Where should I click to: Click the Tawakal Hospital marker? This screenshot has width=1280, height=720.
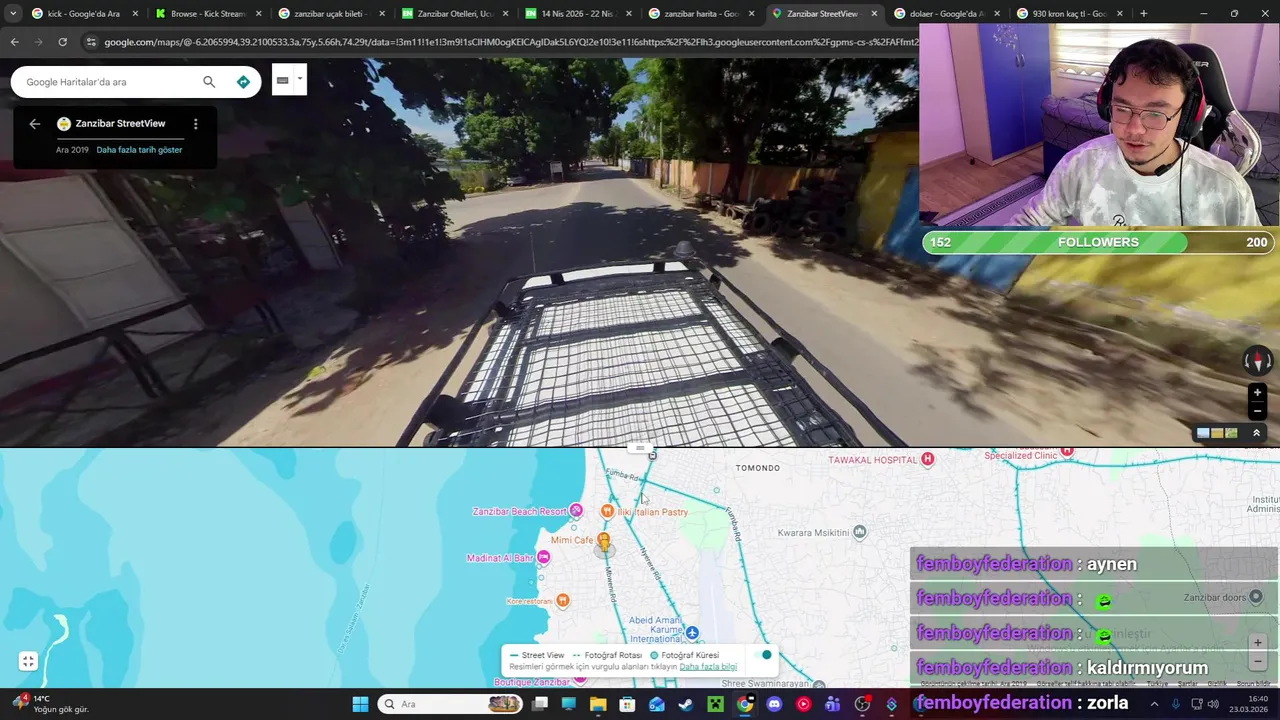click(928, 459)
